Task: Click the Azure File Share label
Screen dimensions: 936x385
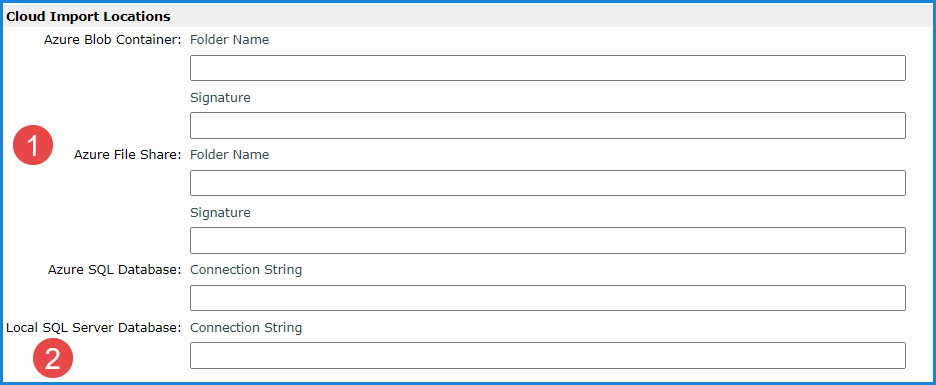Action: coord(128,155)
